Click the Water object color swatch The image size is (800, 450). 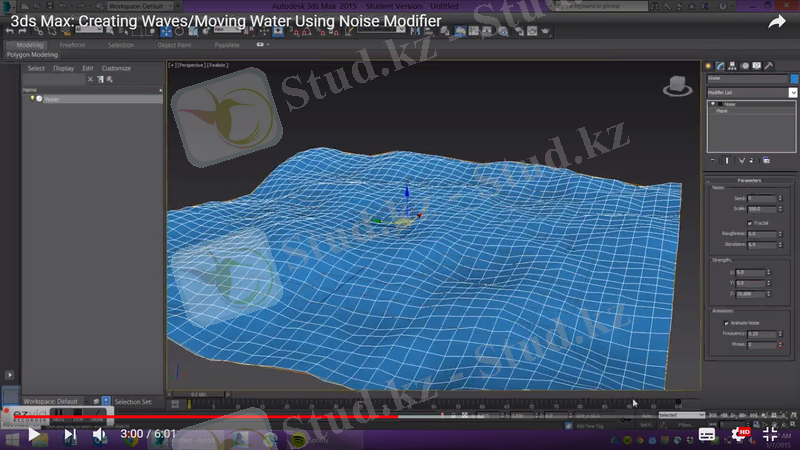click(794, 79)
